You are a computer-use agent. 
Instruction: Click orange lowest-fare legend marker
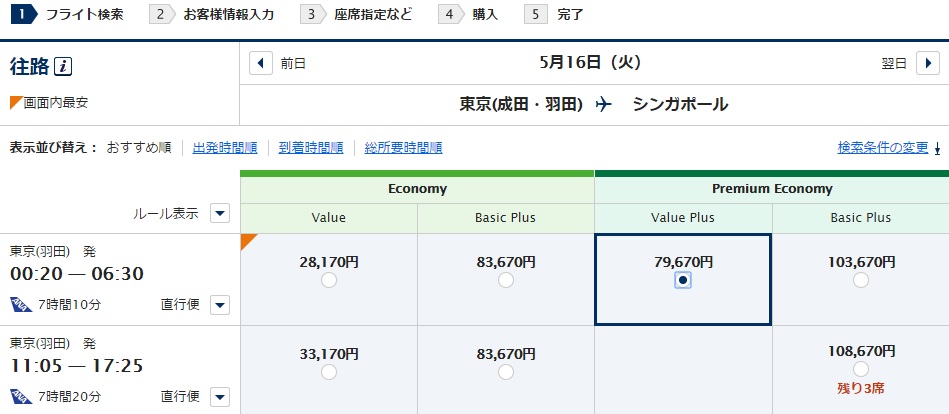[x=16, y=103]
